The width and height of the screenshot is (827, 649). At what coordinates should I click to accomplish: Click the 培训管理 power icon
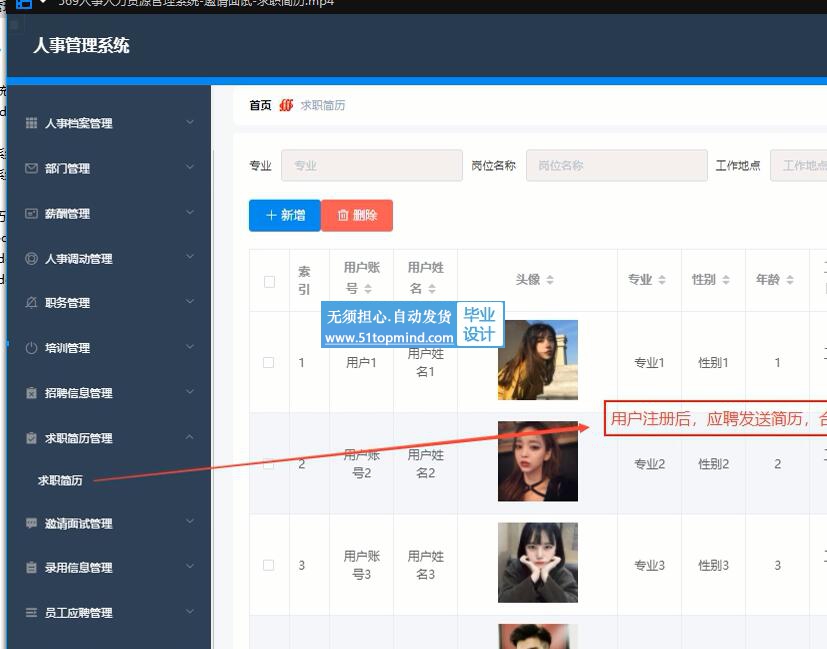click(x=31, y=348)
